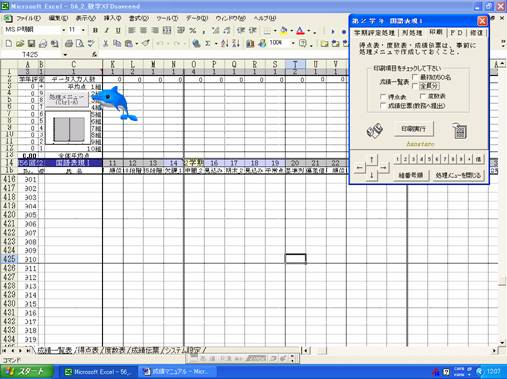This screenshot has width=507, height=379.
Task: Open the Name Box dropdown arrow
Action: click(x=65, y=54)
